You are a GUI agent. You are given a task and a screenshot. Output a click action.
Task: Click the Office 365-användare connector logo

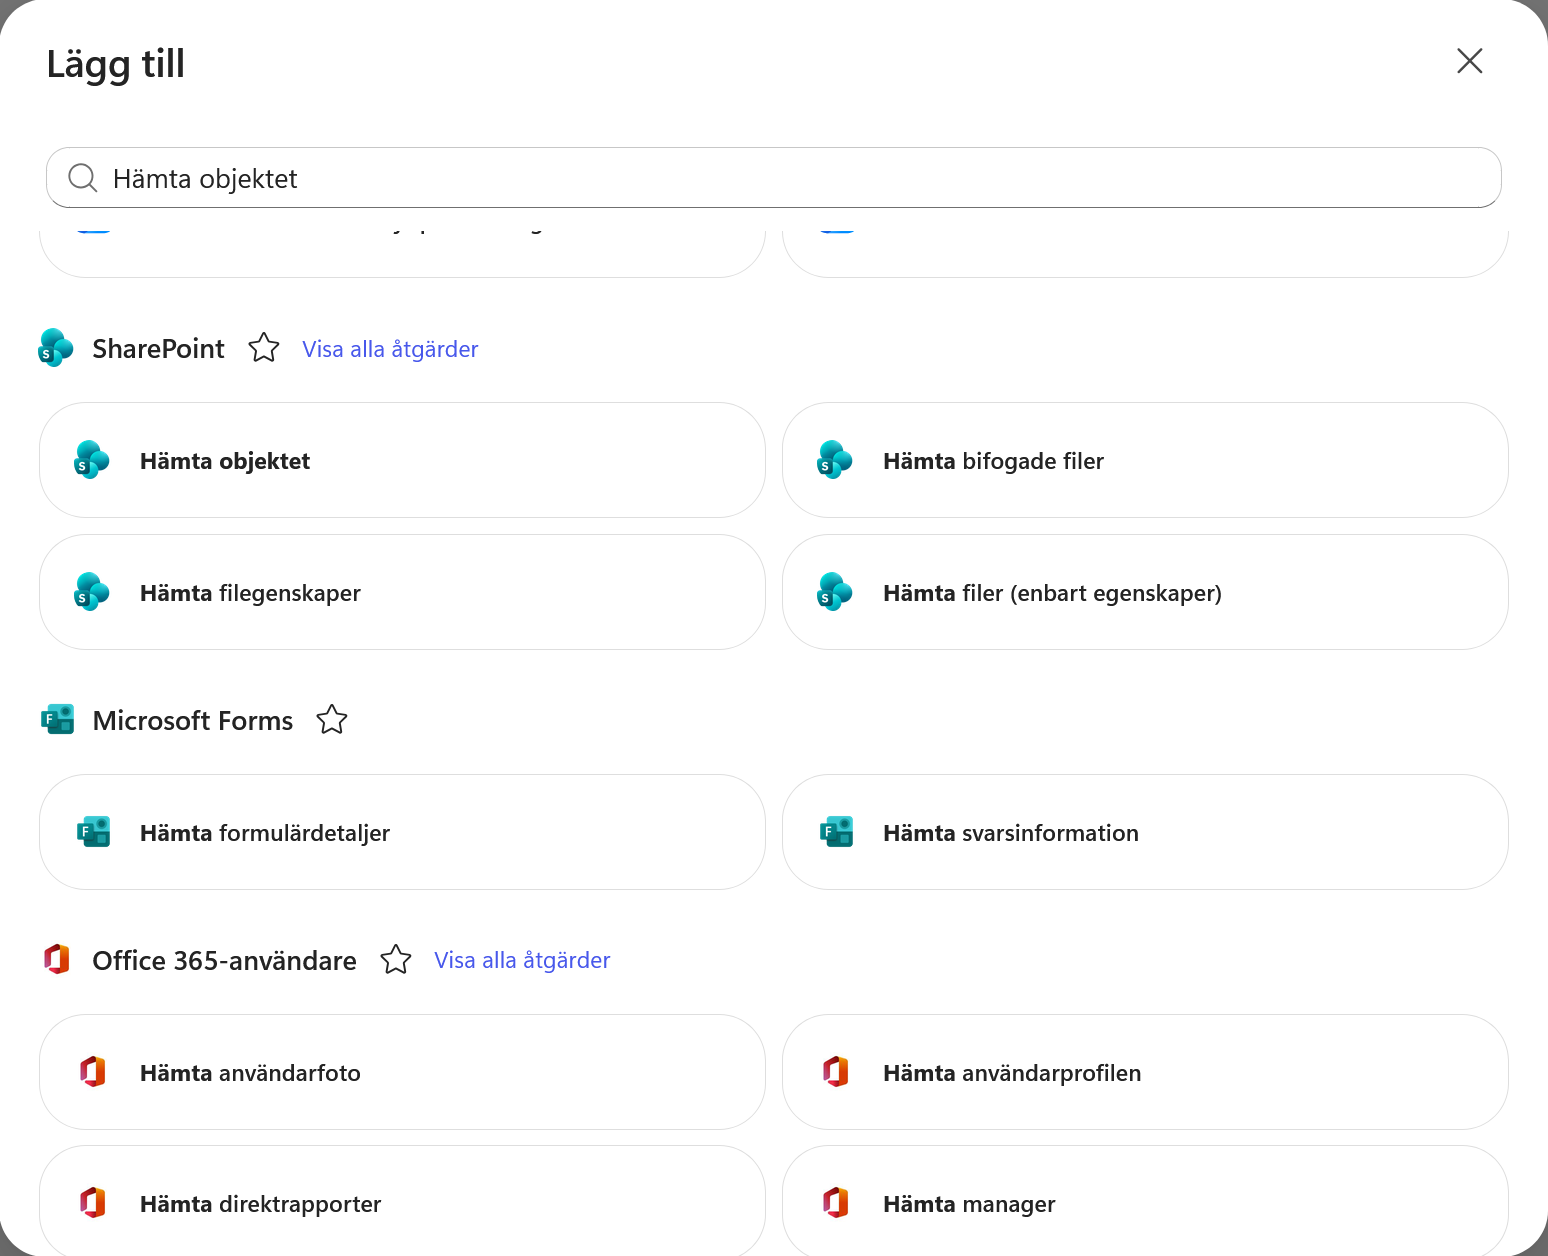pyautogui.click(x=57, y=960)
